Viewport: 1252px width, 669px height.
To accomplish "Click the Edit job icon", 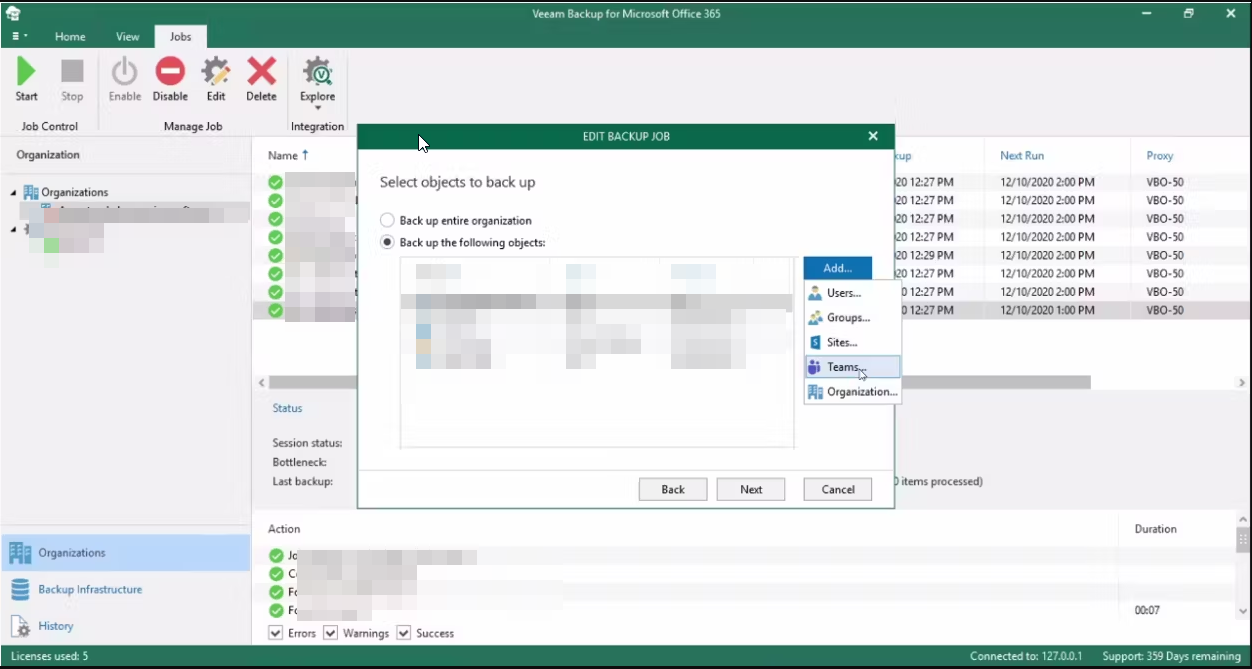I will pos(216,72).
